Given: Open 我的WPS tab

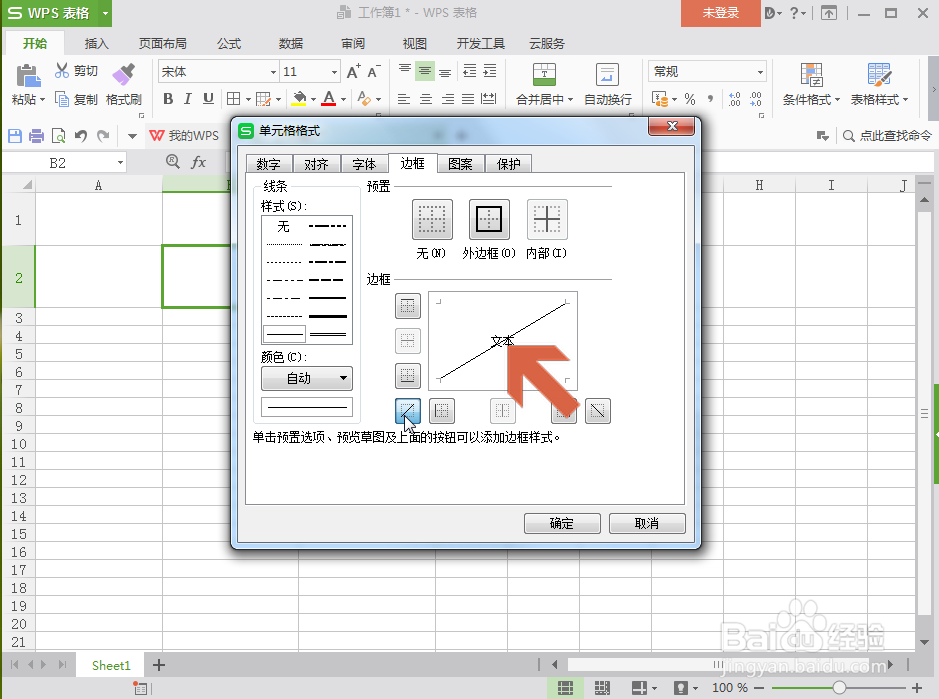Looking at the screenshot, I should [184, 136].
